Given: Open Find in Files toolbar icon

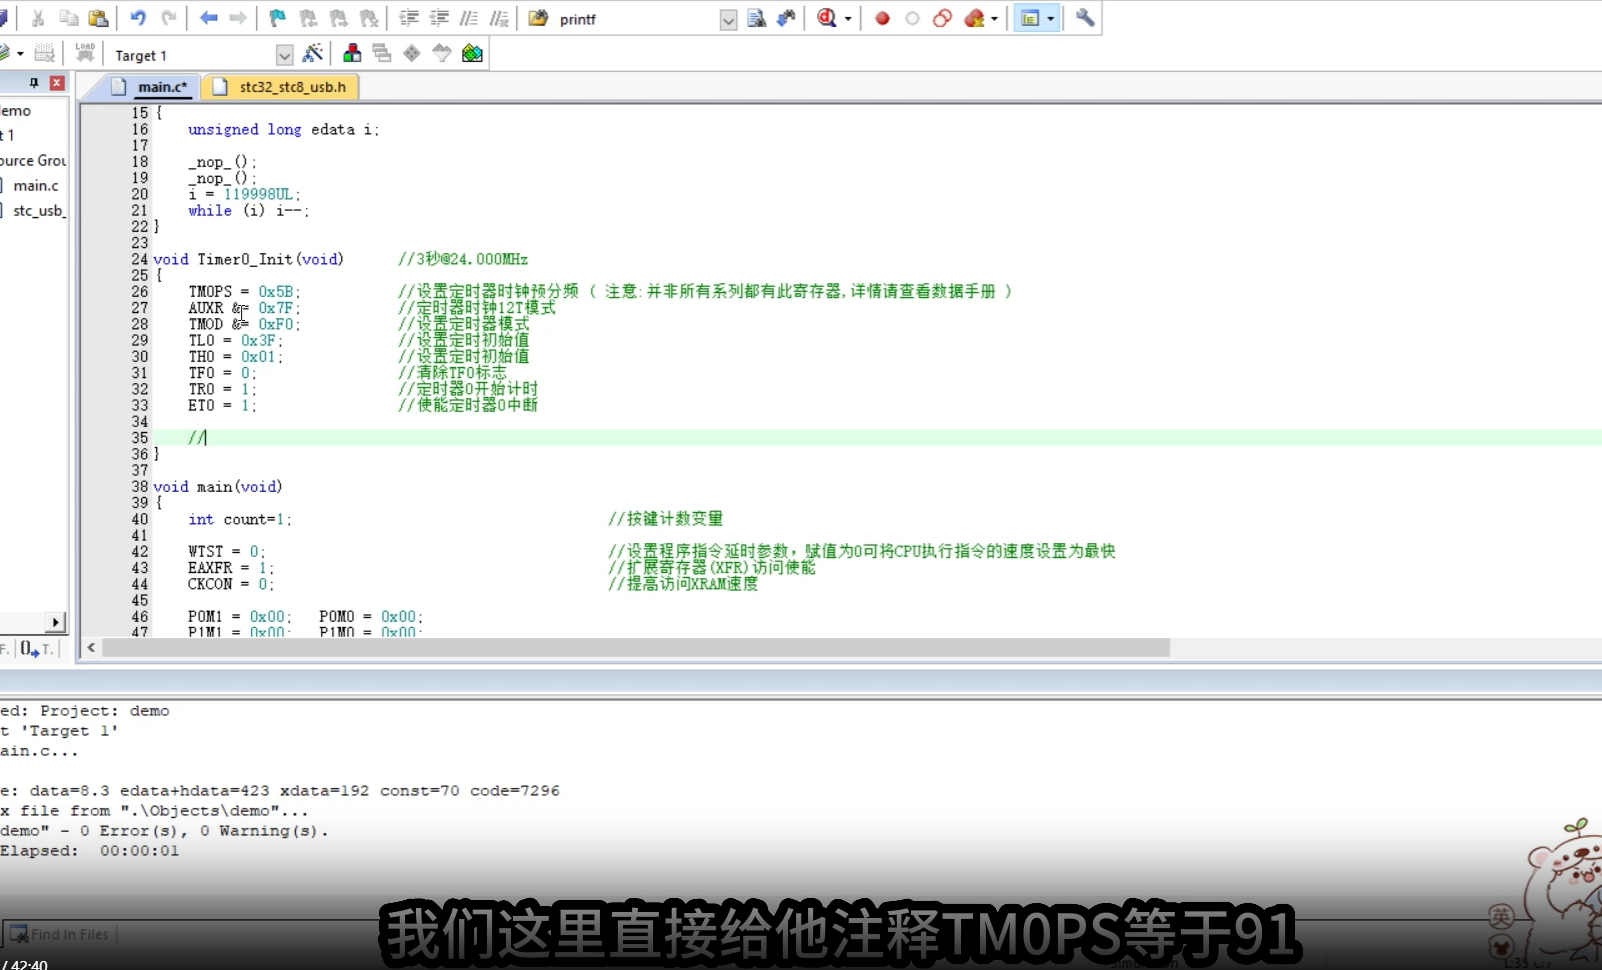Looking at the screenshot, I should pos(538,18).
